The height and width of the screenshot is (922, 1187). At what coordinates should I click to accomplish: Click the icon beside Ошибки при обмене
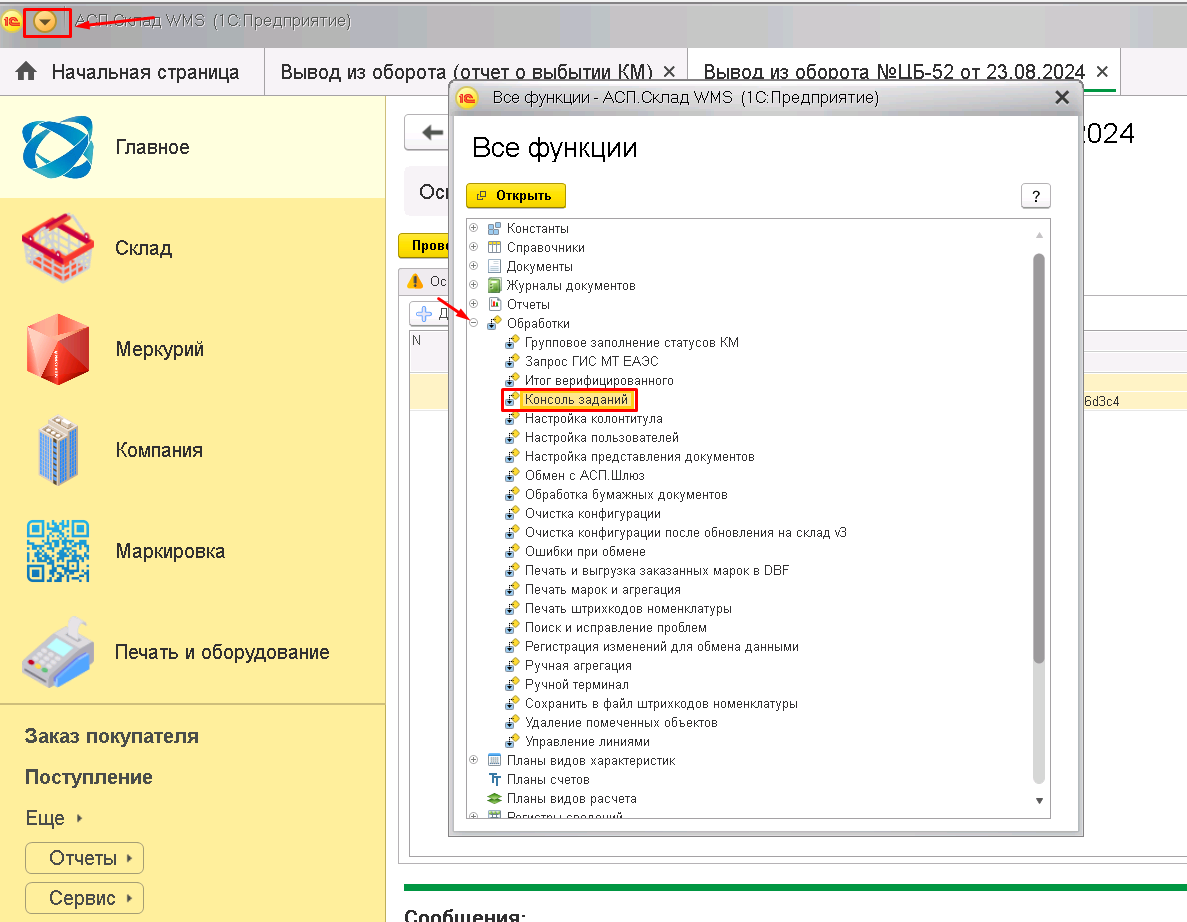(512, 551)
